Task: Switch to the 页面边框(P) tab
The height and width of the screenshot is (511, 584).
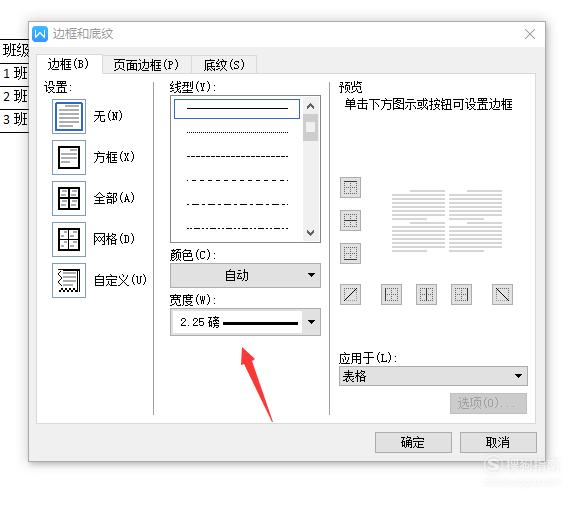Action: pos(146,65)
